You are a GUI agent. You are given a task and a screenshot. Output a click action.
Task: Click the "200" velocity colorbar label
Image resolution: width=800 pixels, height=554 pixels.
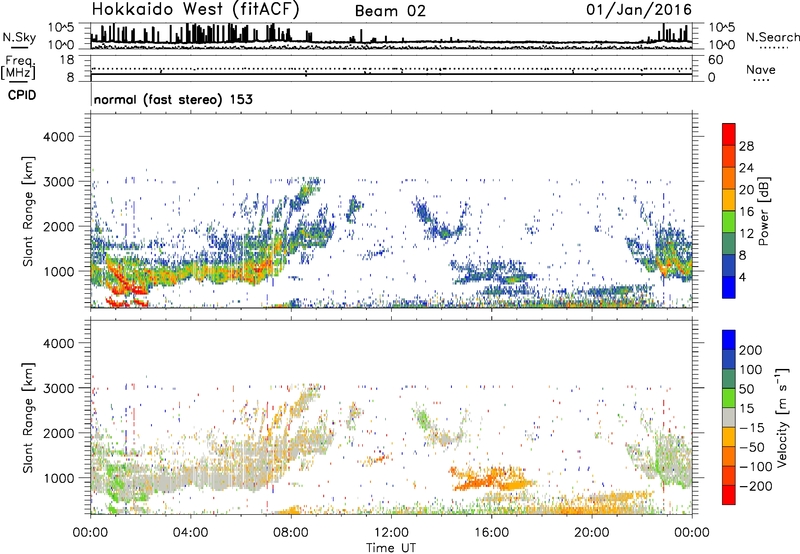click(751, 350)
